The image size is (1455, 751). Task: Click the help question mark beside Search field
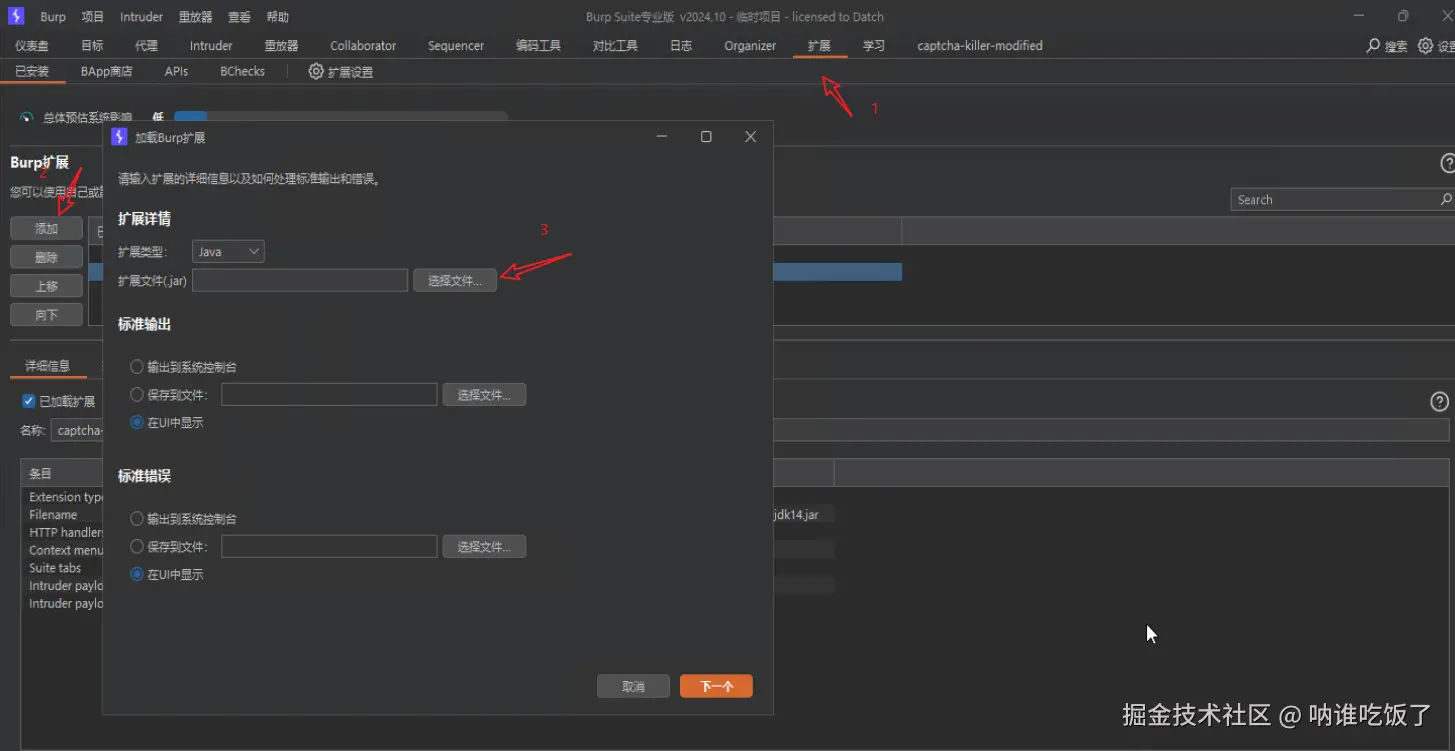click(1447, 163)
